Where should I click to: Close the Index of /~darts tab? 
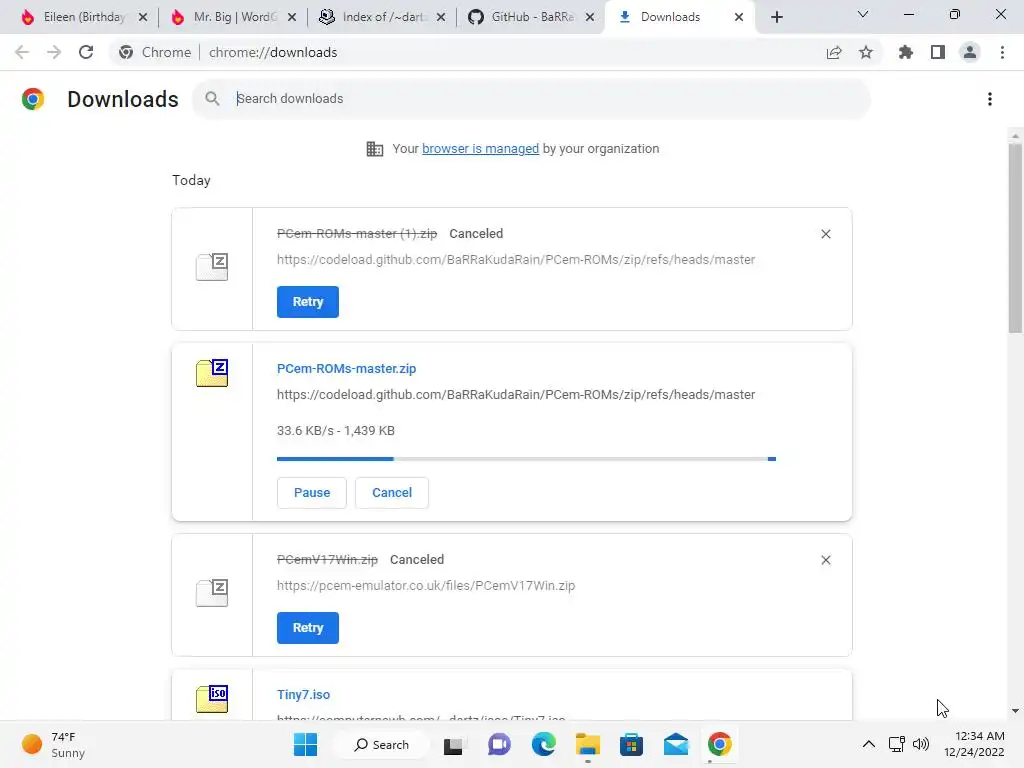pos(441,17)
